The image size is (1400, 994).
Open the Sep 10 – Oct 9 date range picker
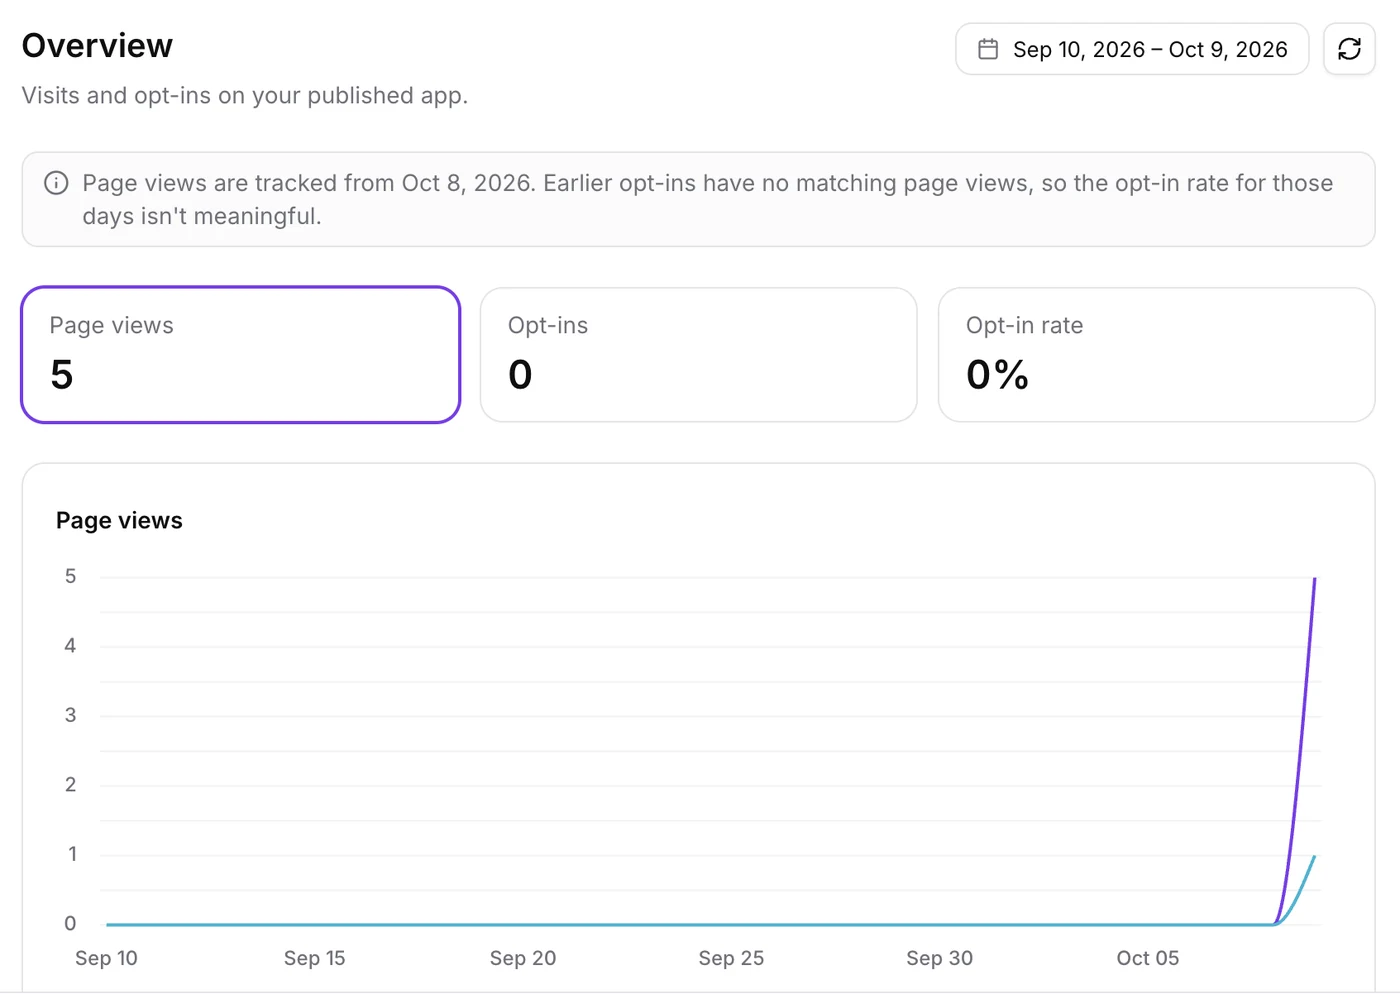tap(1132, 49)
